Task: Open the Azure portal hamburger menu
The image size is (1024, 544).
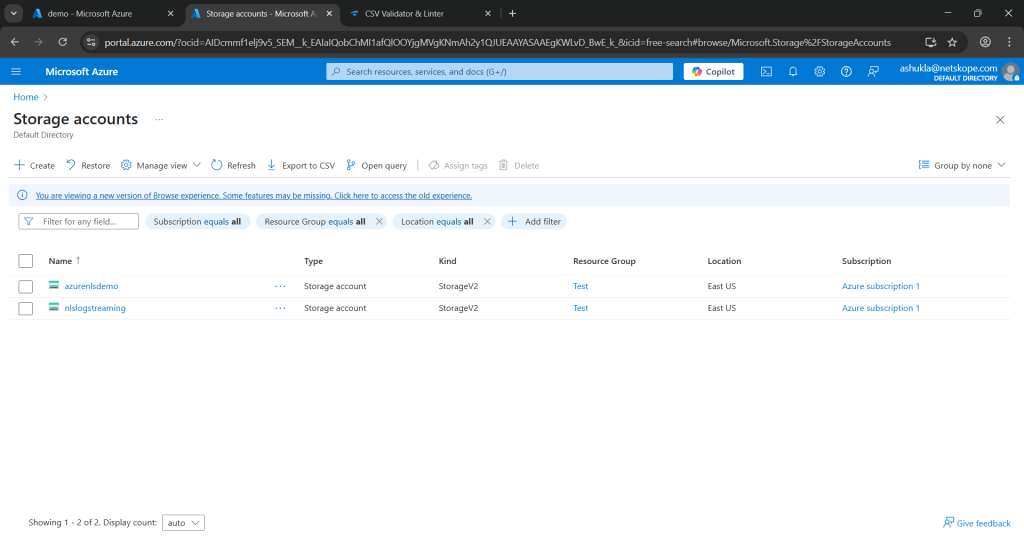Action: (x=16, y=72)
